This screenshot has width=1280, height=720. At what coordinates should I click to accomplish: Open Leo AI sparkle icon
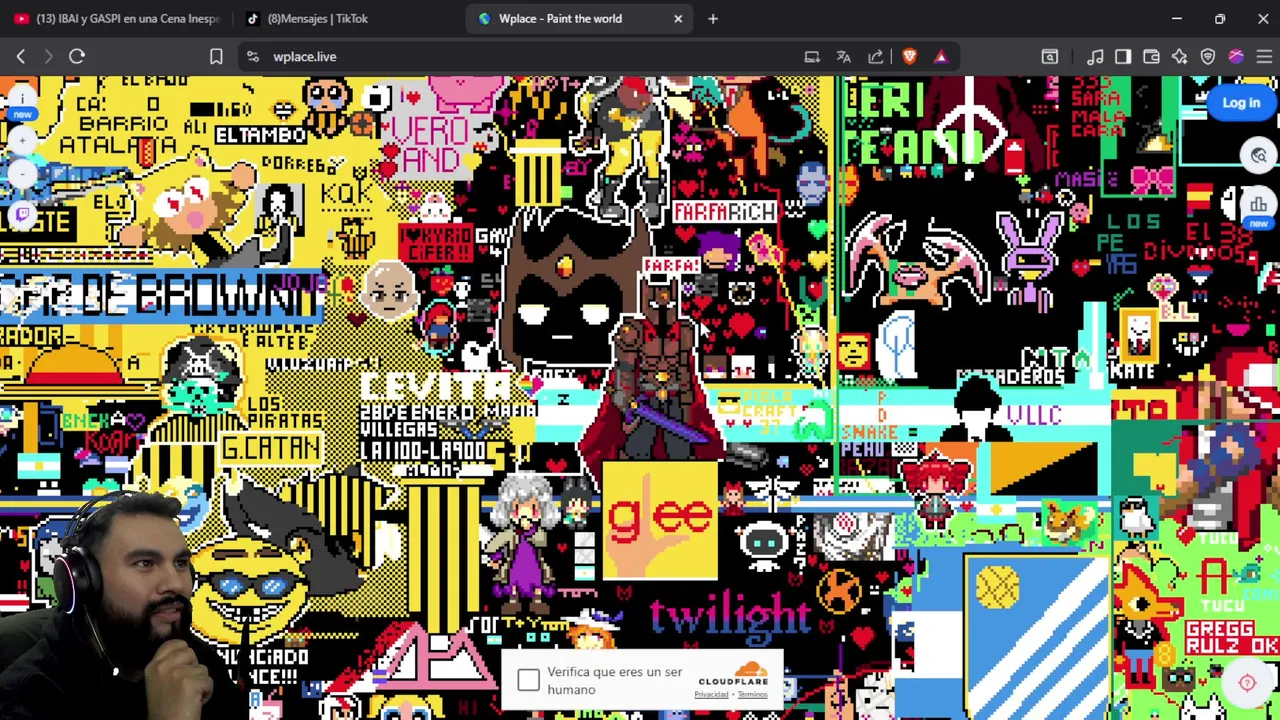[x=1180, y=57]
